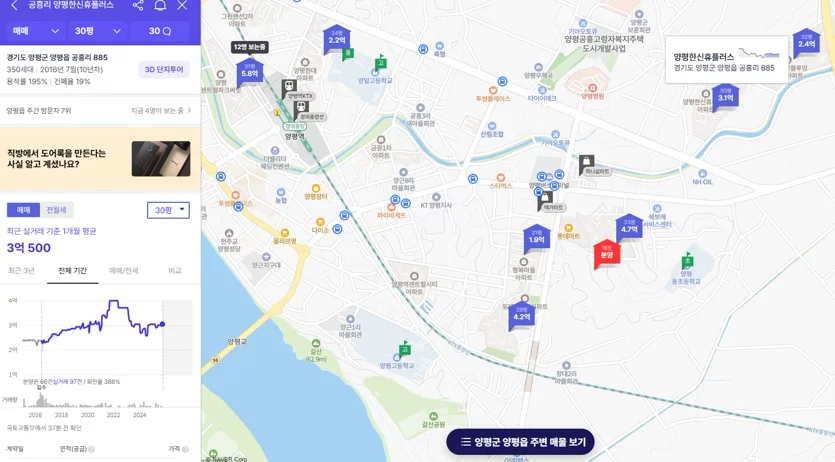Select the 4.7억 apartment marker
This screenshot has width=835, height=462.
[x=629, y=228]
